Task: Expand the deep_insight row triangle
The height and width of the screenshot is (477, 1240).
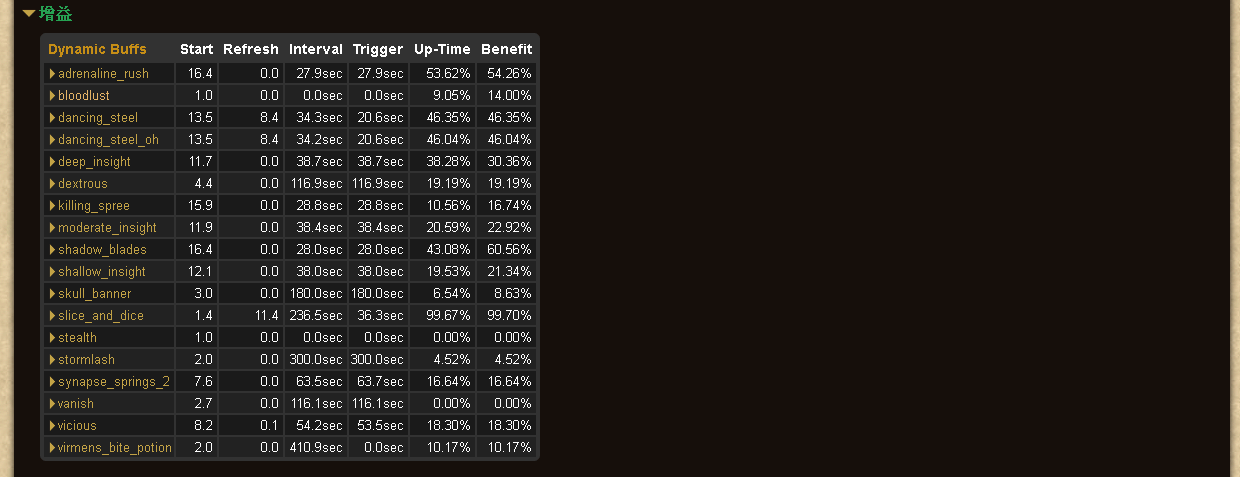Action: point(52,162)
